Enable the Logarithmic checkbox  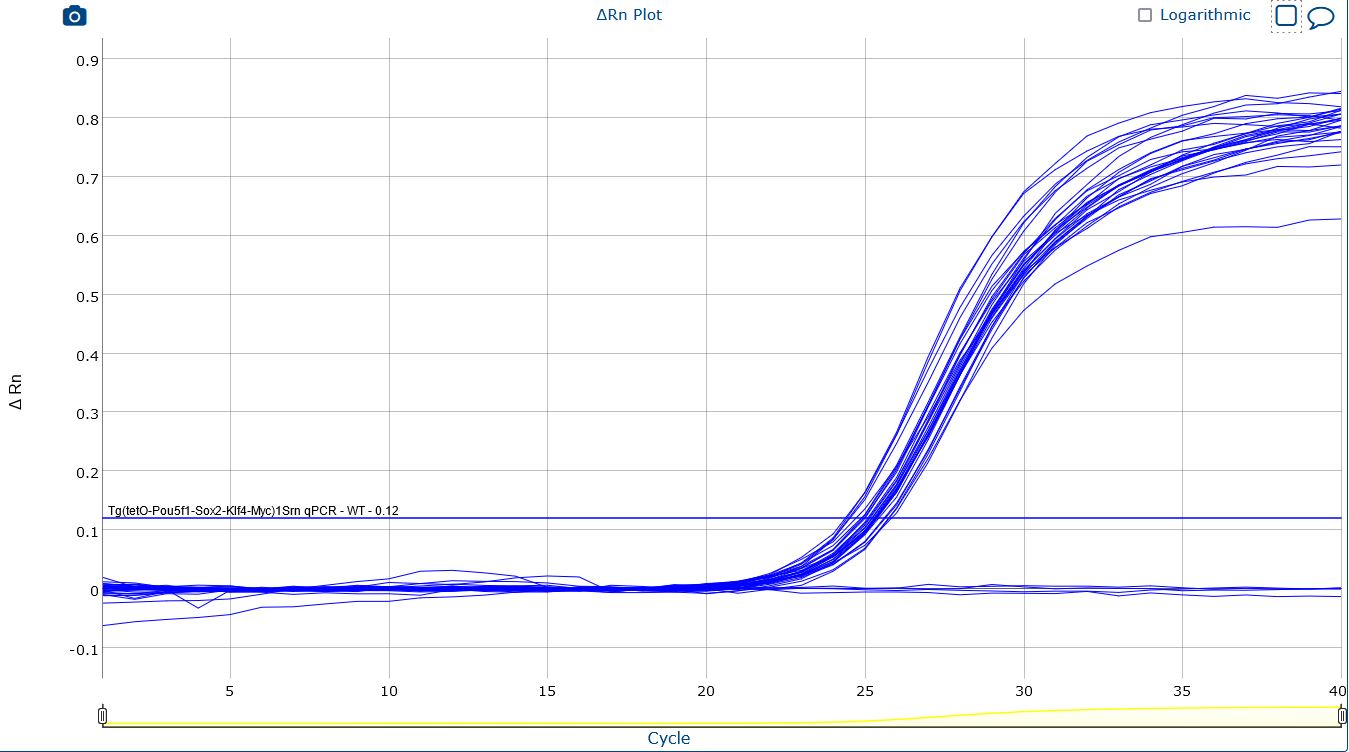(1145, 16)
